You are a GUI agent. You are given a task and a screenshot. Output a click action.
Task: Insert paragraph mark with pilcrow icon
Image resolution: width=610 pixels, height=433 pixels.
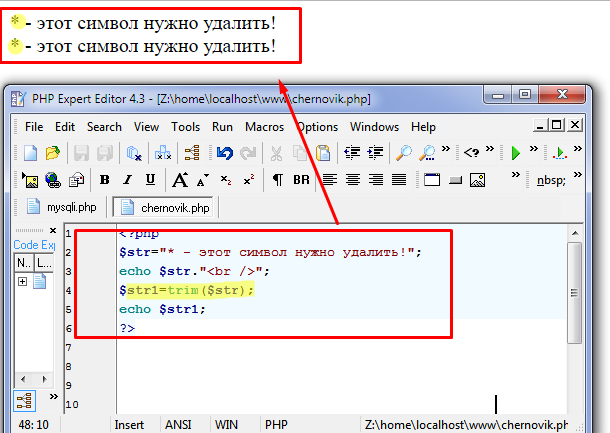coord(278,180)
